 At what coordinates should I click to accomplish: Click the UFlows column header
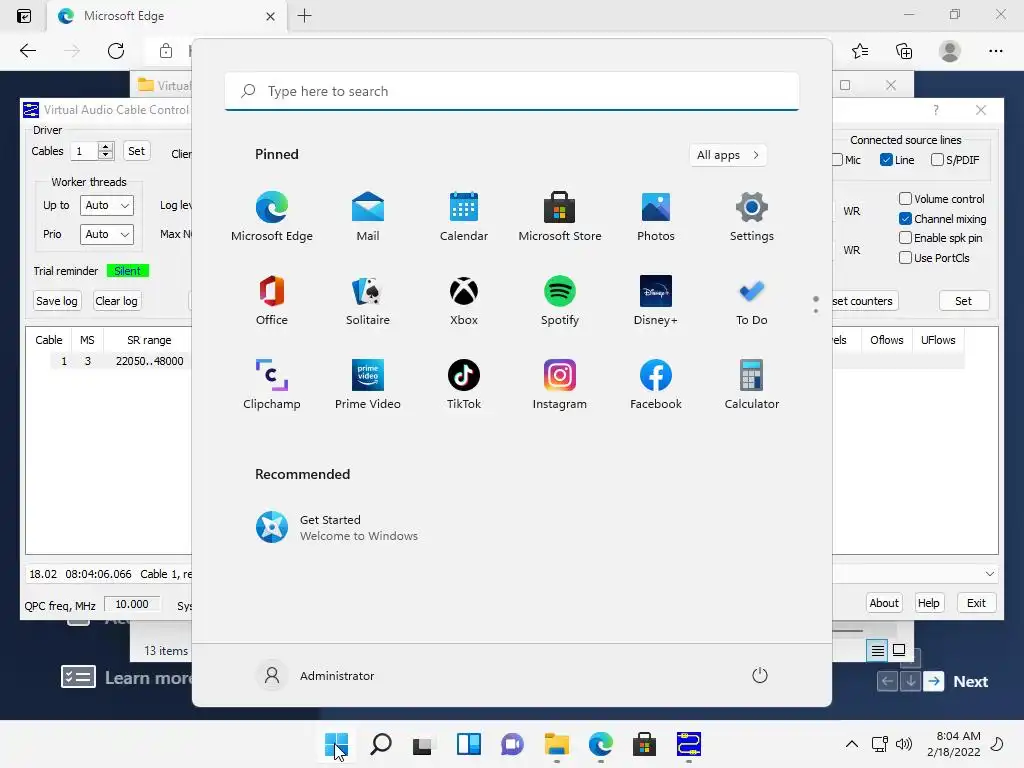point(938,340)
